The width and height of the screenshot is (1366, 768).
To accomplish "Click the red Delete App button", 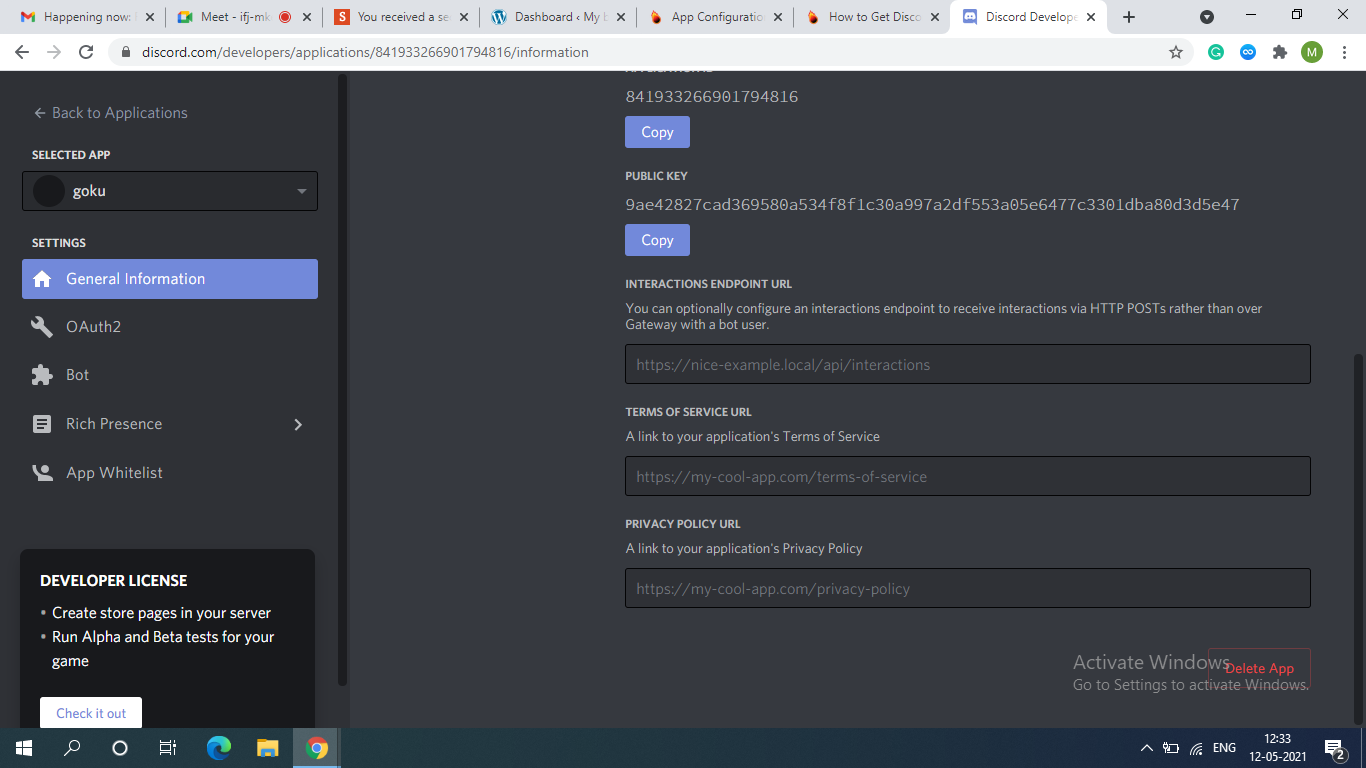I will tap(1259, 668).
